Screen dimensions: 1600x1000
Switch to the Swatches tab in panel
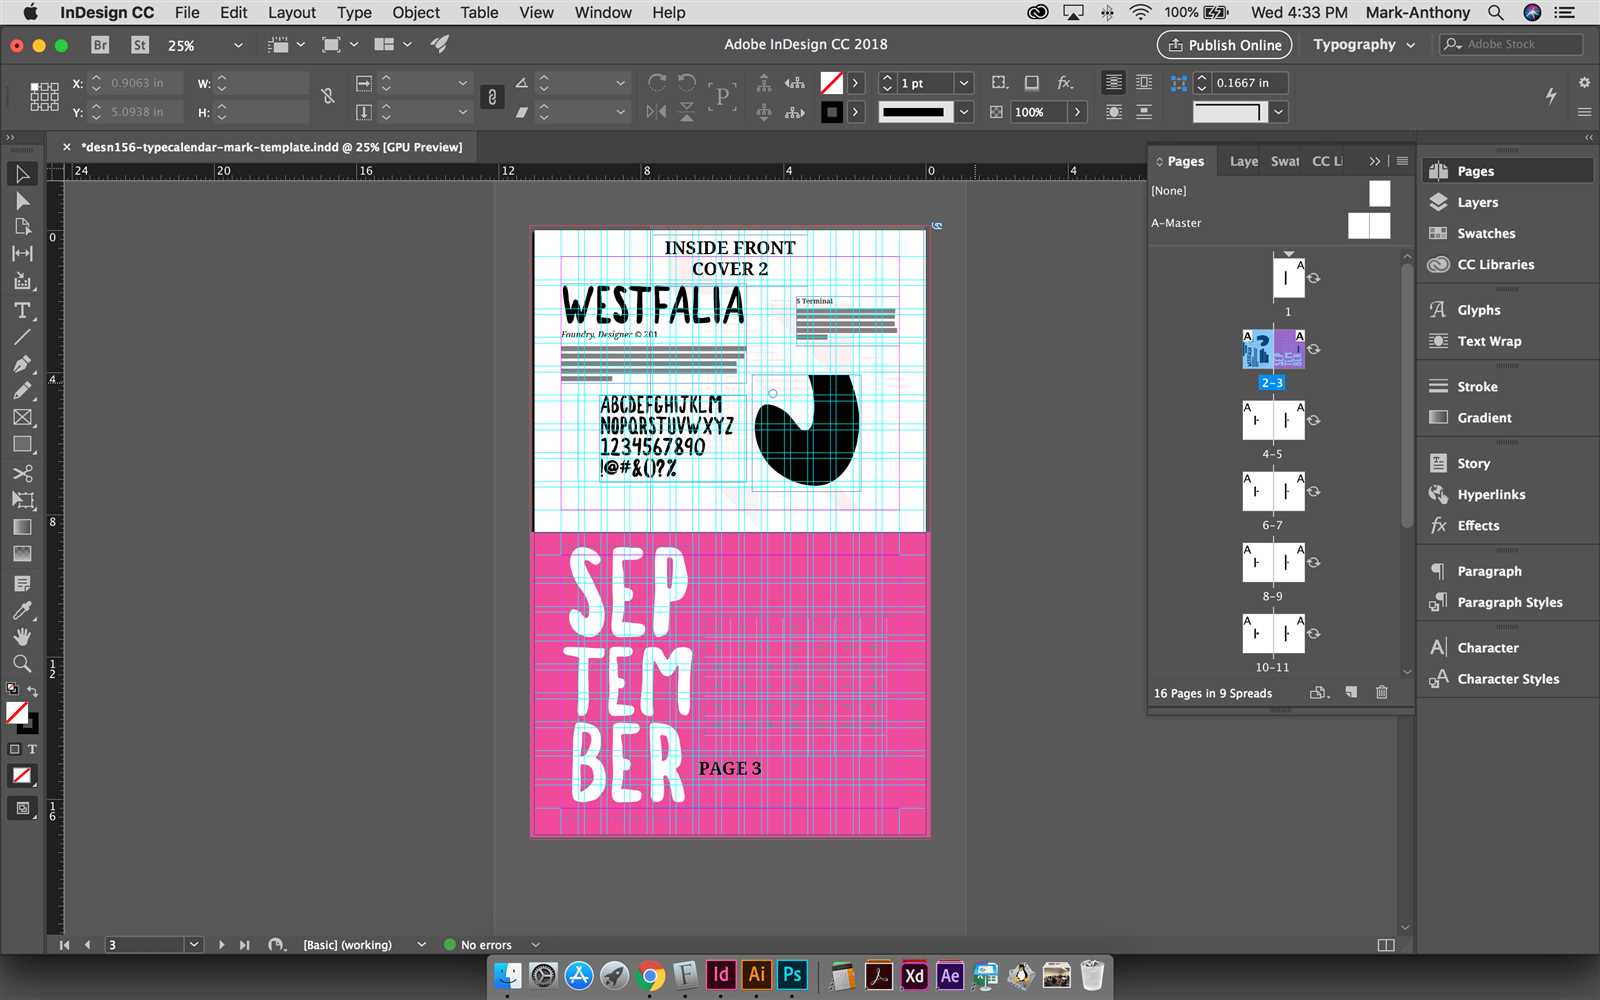pos(1285,161)
